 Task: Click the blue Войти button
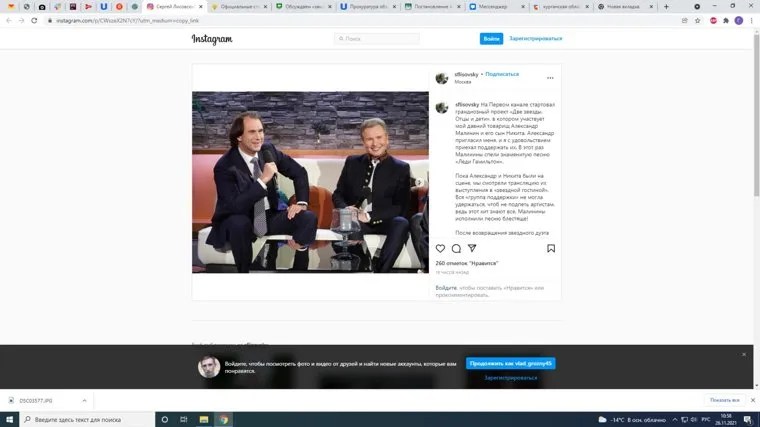[x=491, y=39]
